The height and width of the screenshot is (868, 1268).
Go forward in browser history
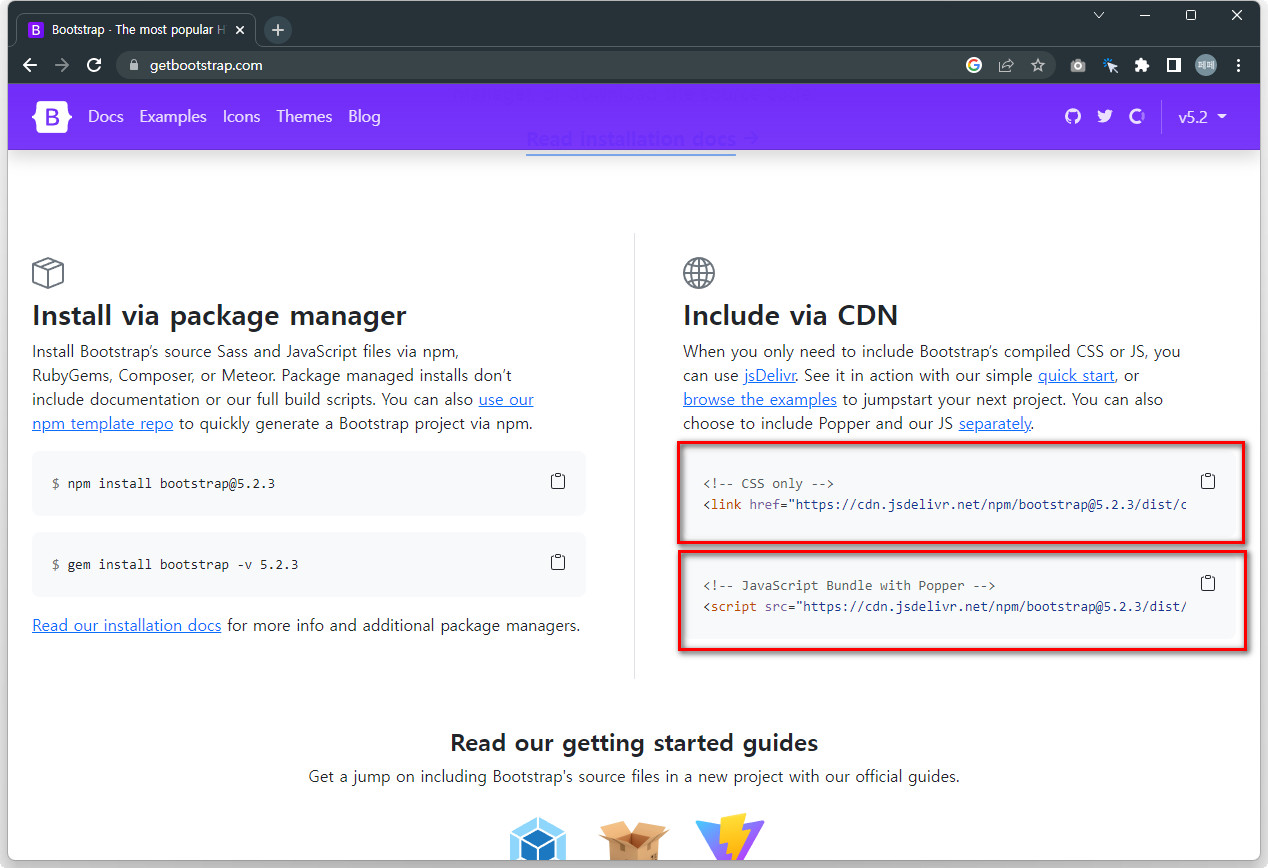point(62,65)
